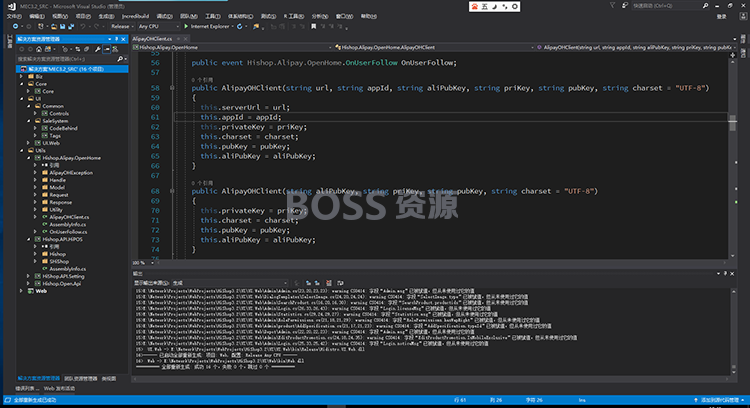Expand the Web project node
Screen dimensions: 750x408
(x=21, y=291)
